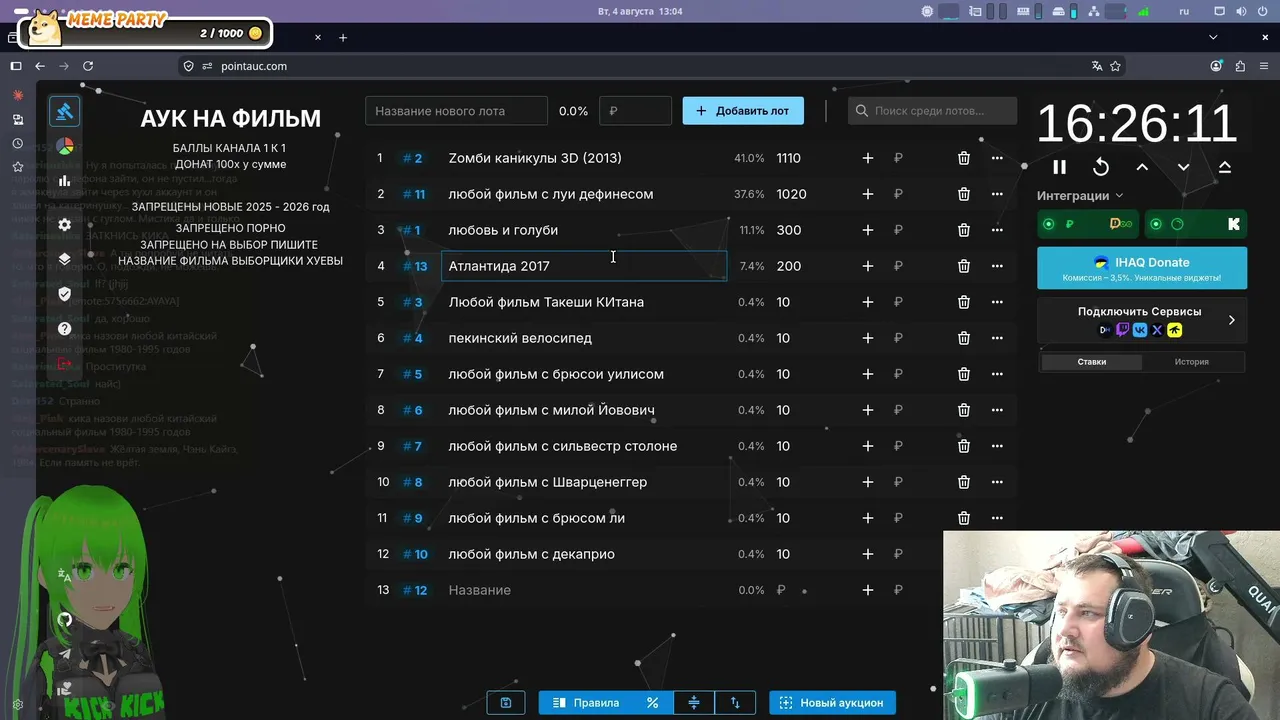The height and width of the screenshot is (720, 1280).
Task: Reload the page in browser
Action: click(x=88, y=66)
